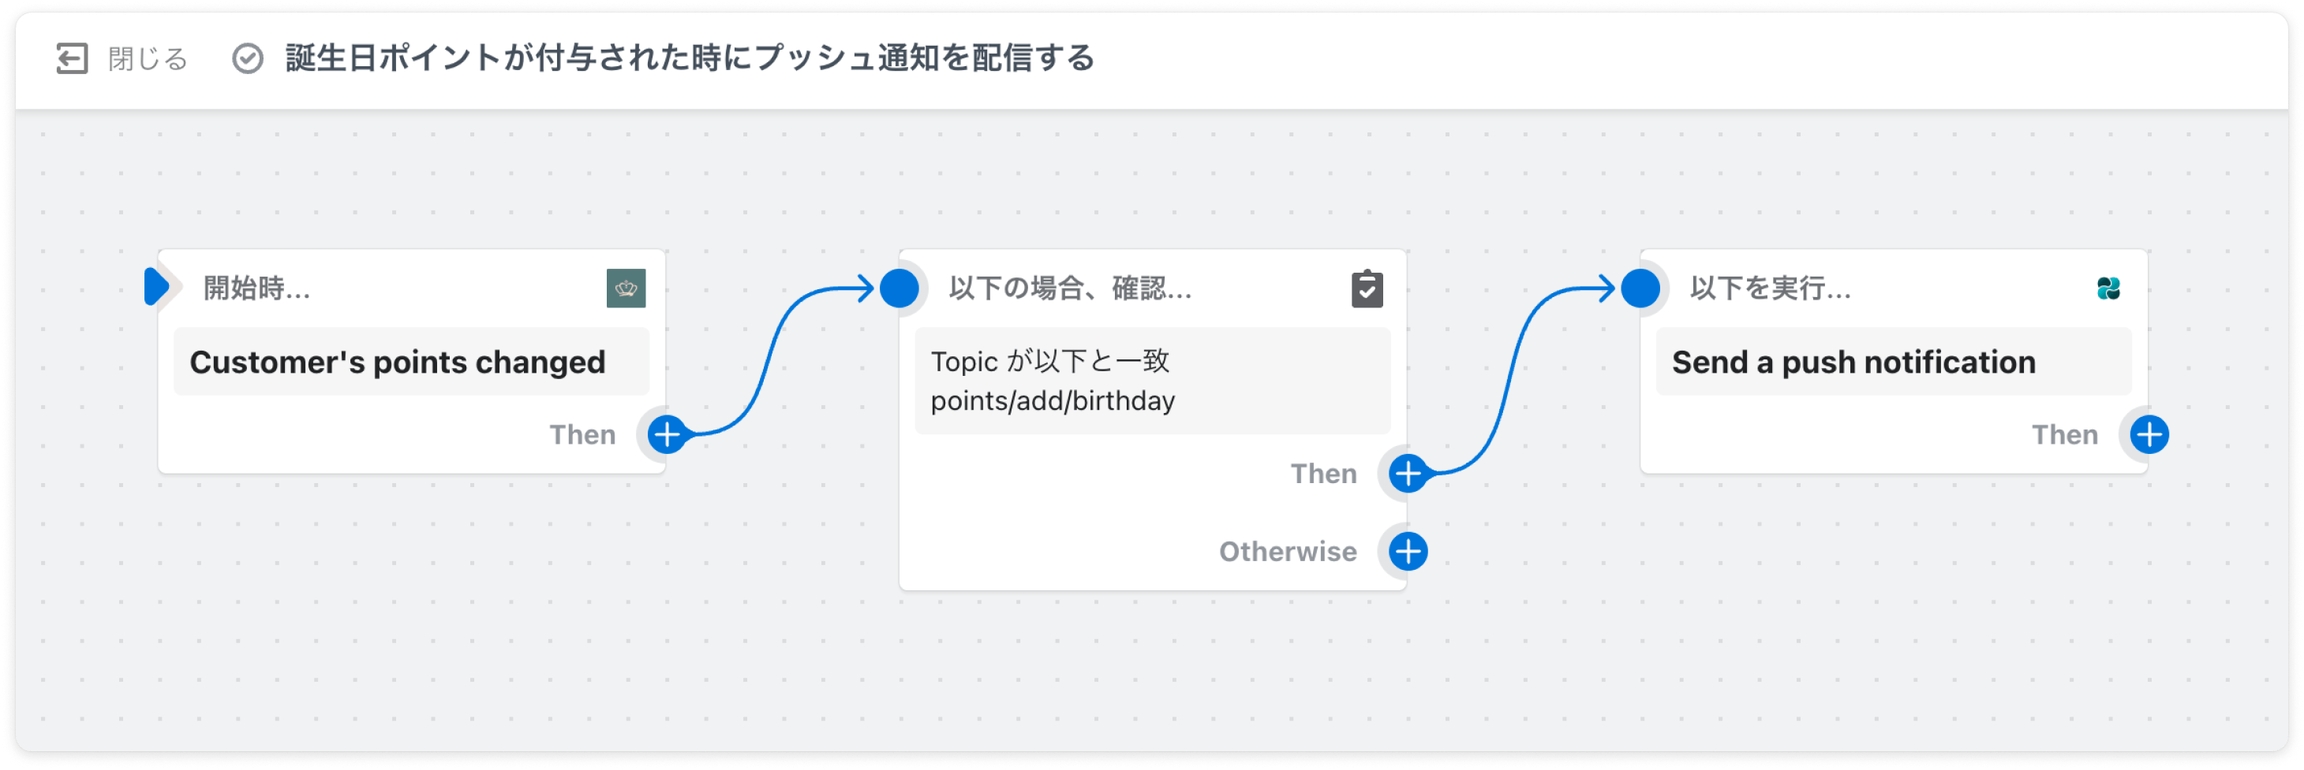Image resolution: width=2304 pixels, height=770 pixels.
Task: Click the workflow status checkmark icon
Action: click(248, 59)
